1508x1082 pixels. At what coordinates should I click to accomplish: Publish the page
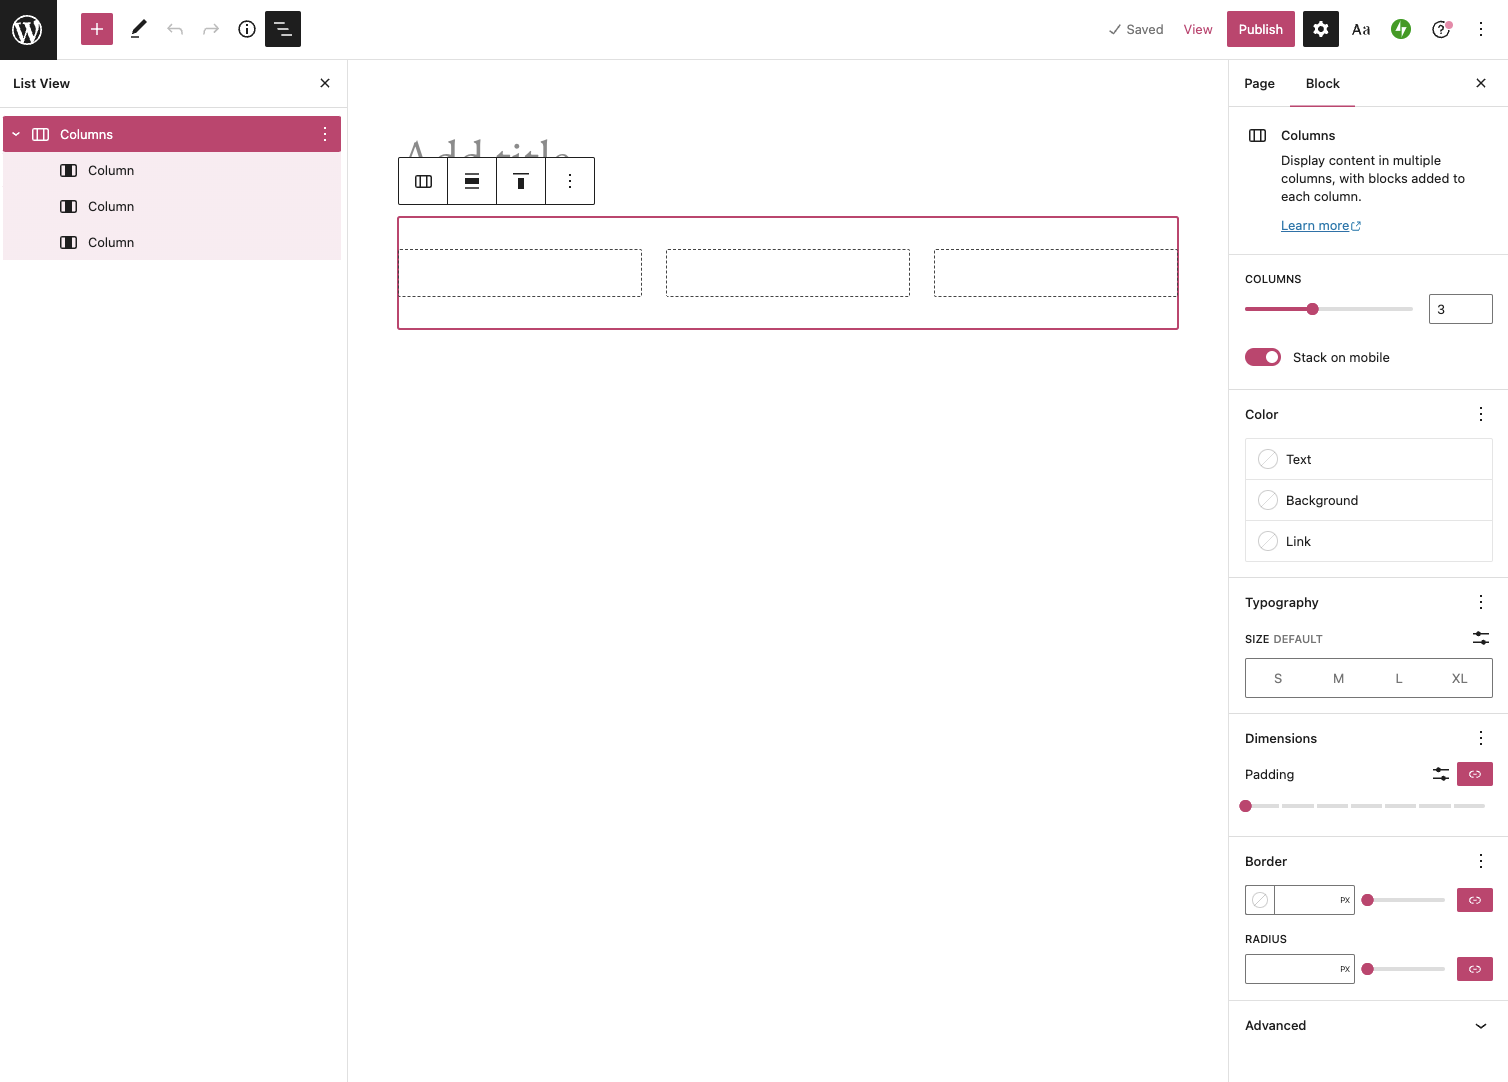tap(1260, 29)
